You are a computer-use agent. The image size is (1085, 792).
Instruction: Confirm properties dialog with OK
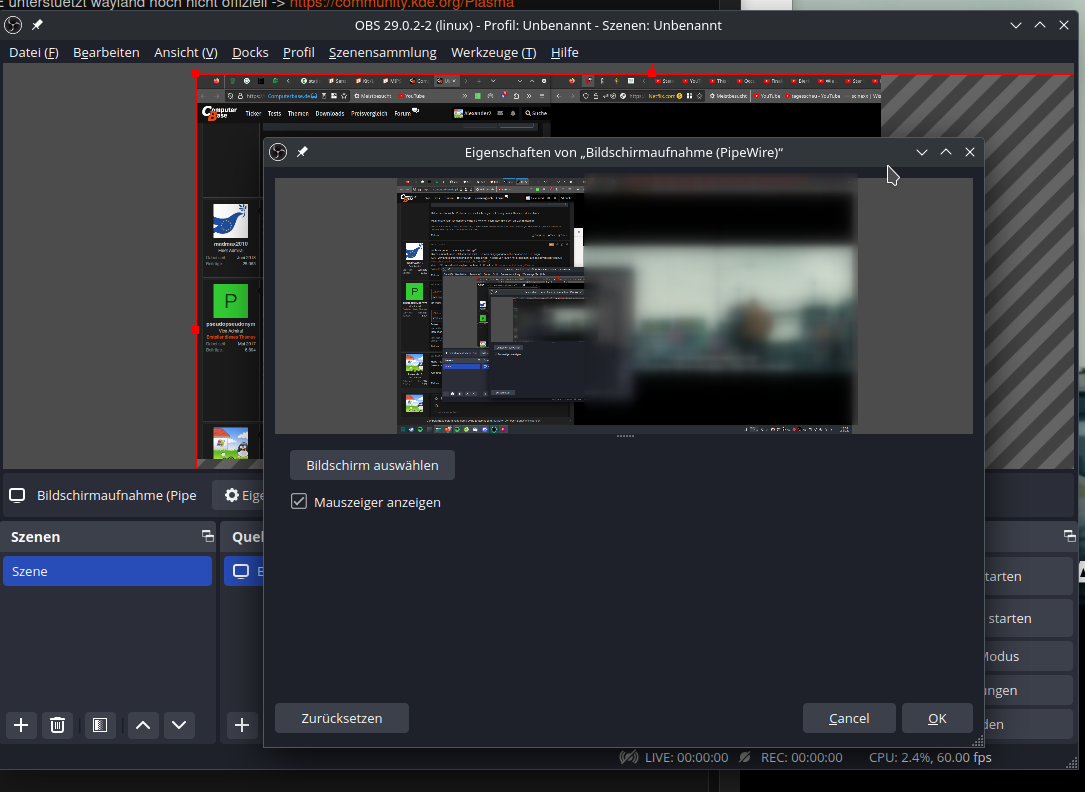pos(937,718)
